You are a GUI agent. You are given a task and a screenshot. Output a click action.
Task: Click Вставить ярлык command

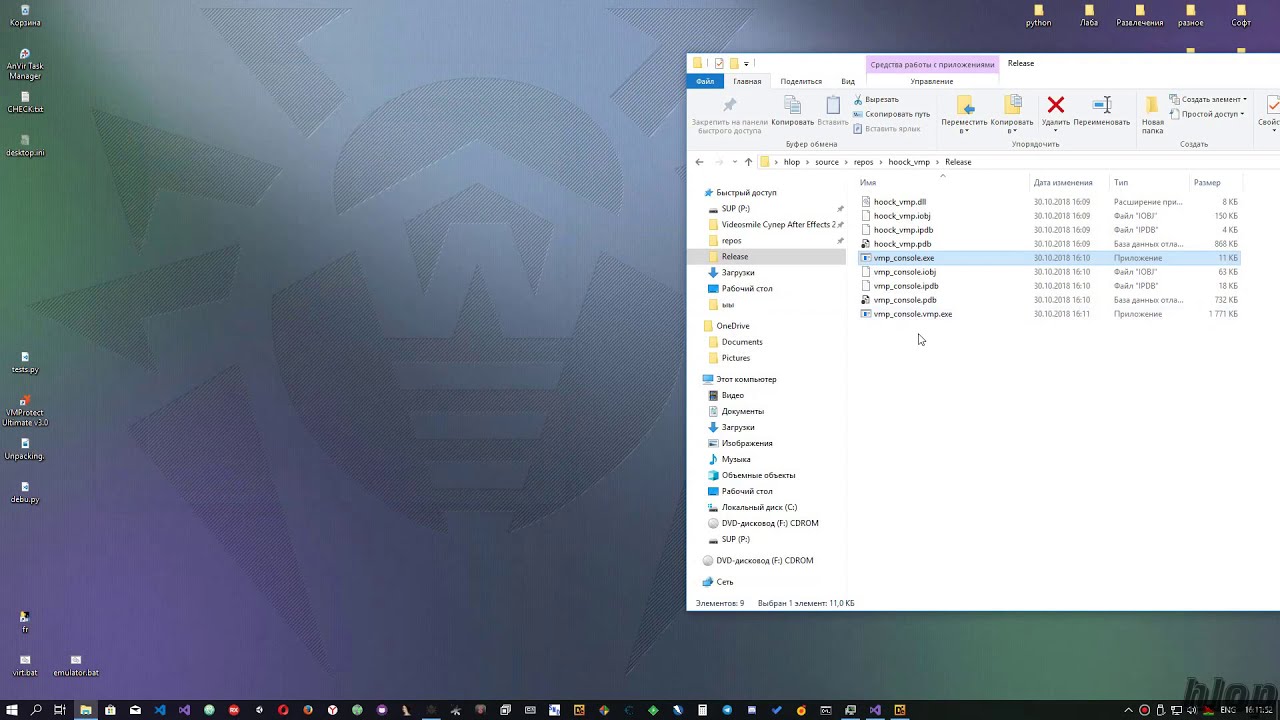tap(887, 129)
